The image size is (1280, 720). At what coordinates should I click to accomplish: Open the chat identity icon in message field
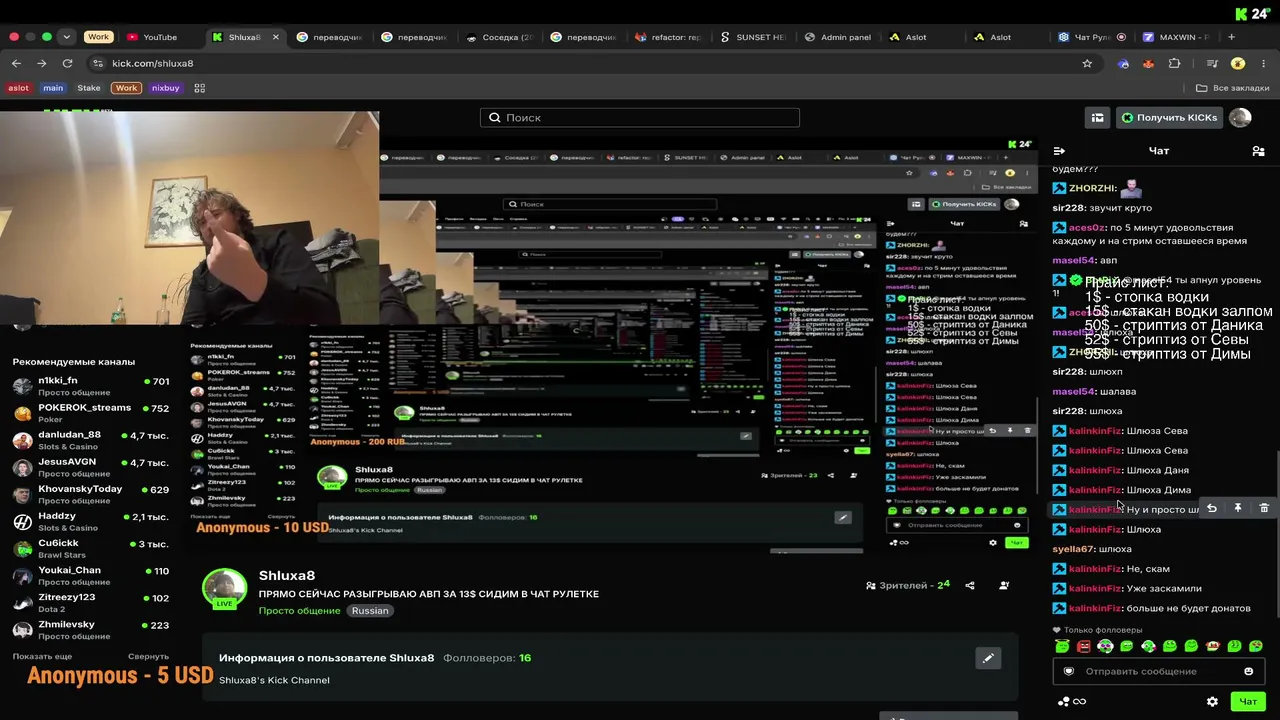pos(1068,671)
